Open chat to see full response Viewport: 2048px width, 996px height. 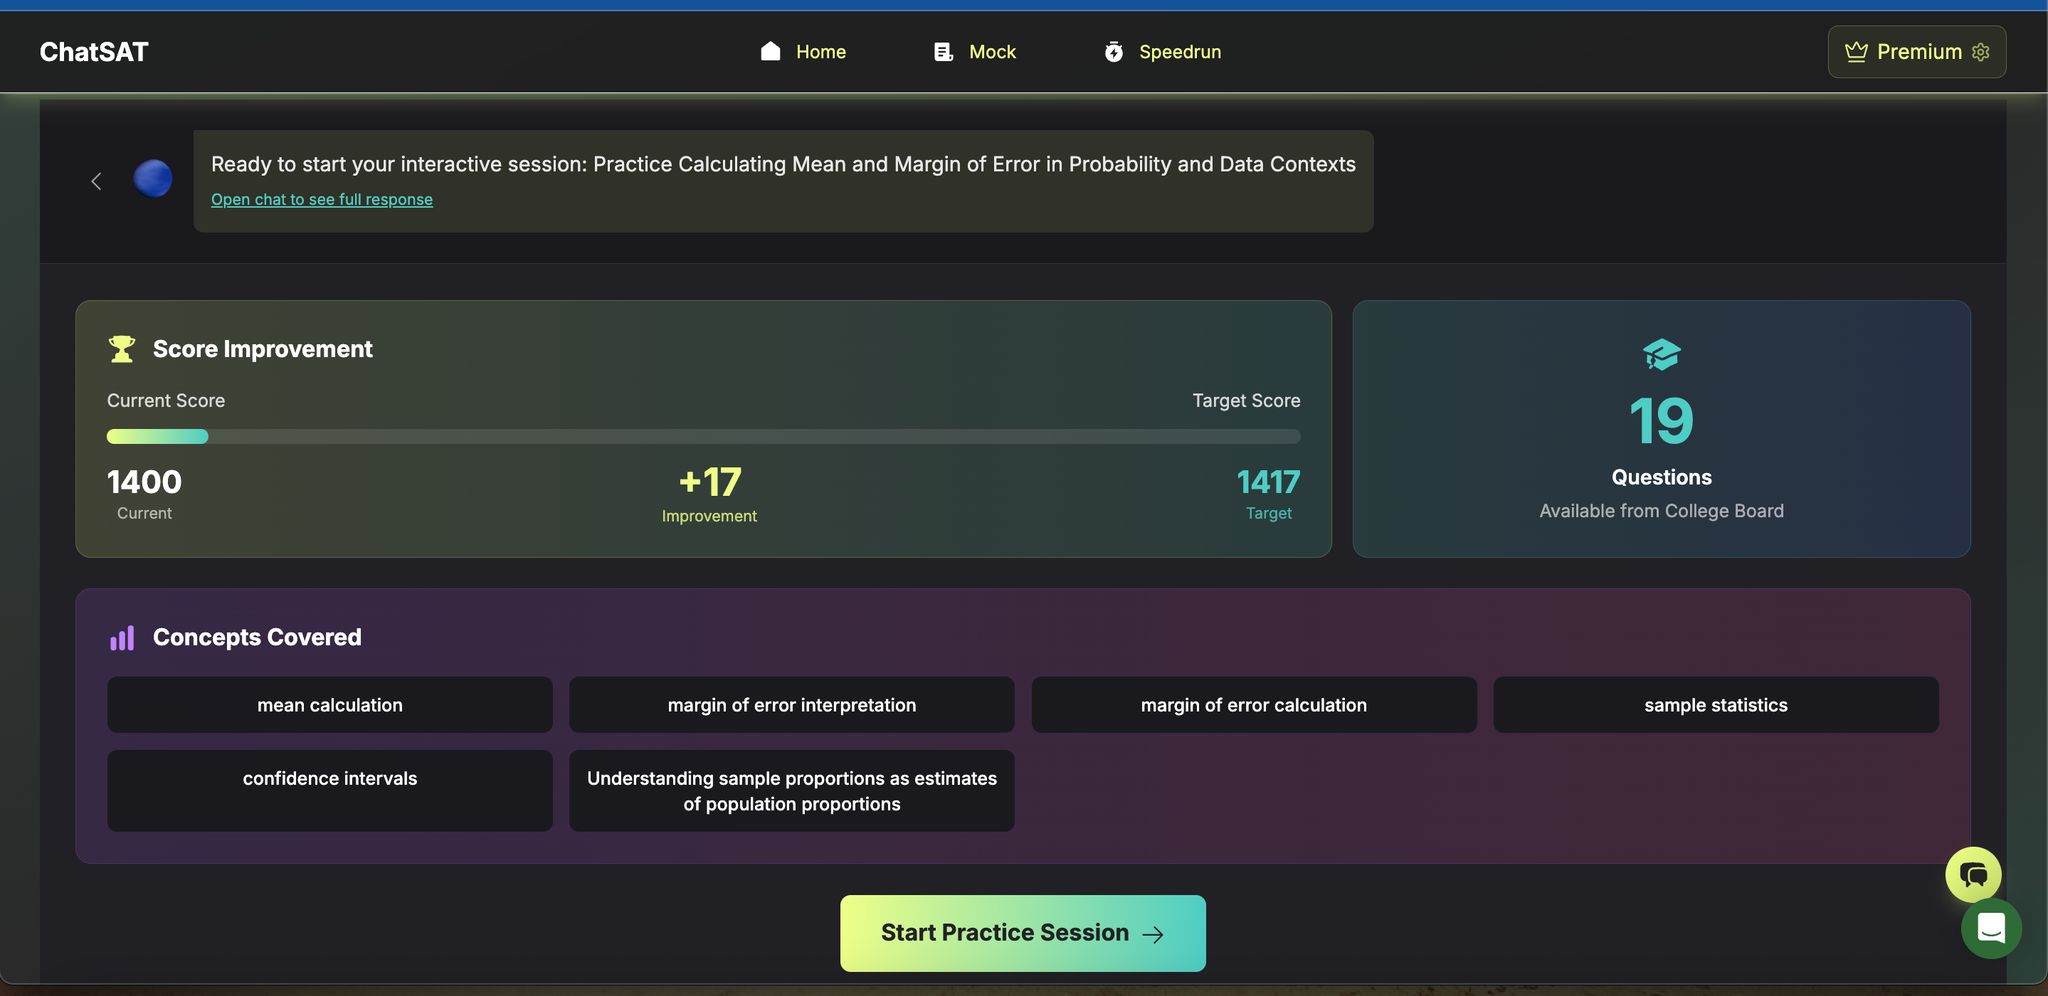[321, 200]
